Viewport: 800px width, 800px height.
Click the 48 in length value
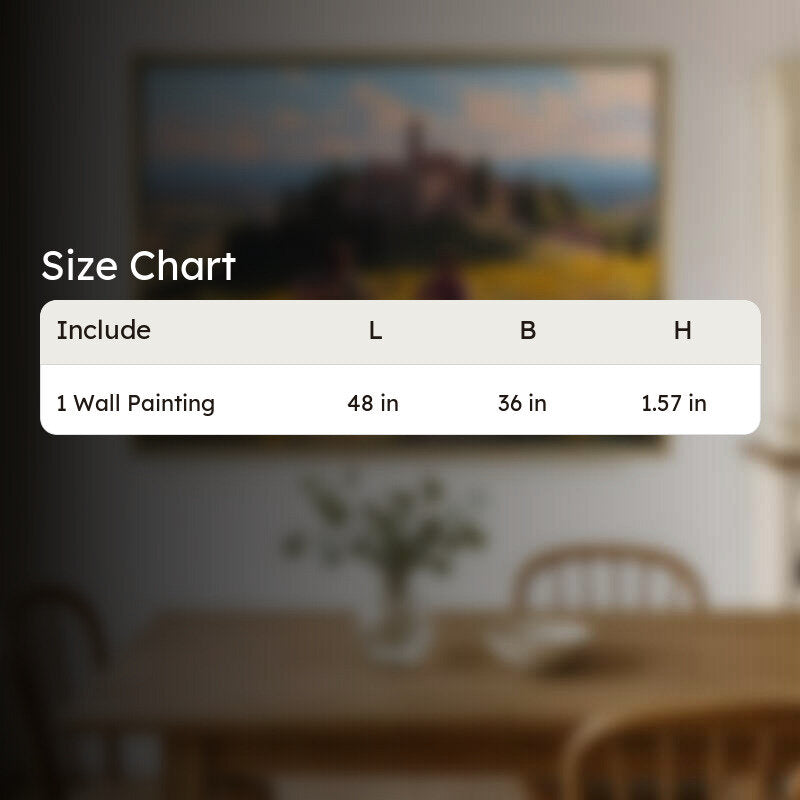pyautogui.click(x=373, y=403)
